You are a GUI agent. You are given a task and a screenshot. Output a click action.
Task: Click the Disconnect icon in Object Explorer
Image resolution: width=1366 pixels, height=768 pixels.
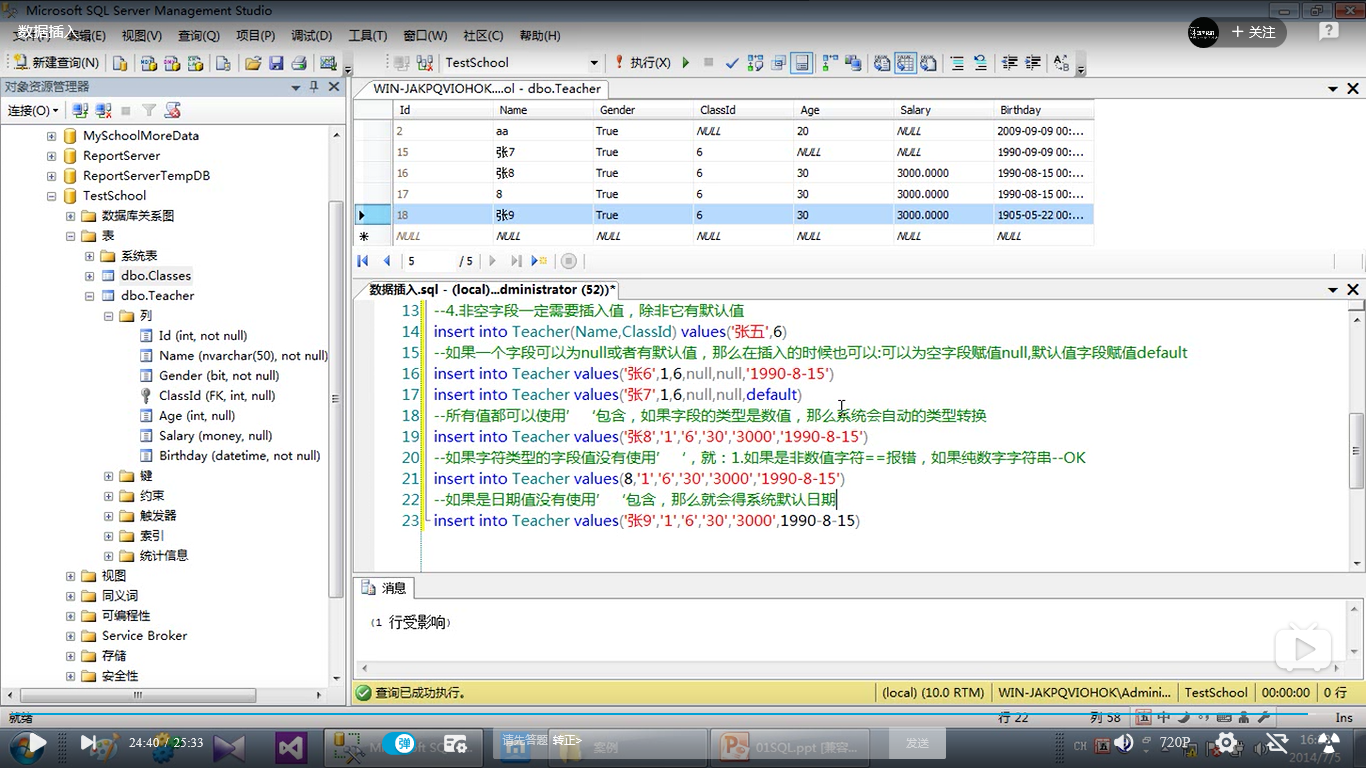(x=103, y=110)
